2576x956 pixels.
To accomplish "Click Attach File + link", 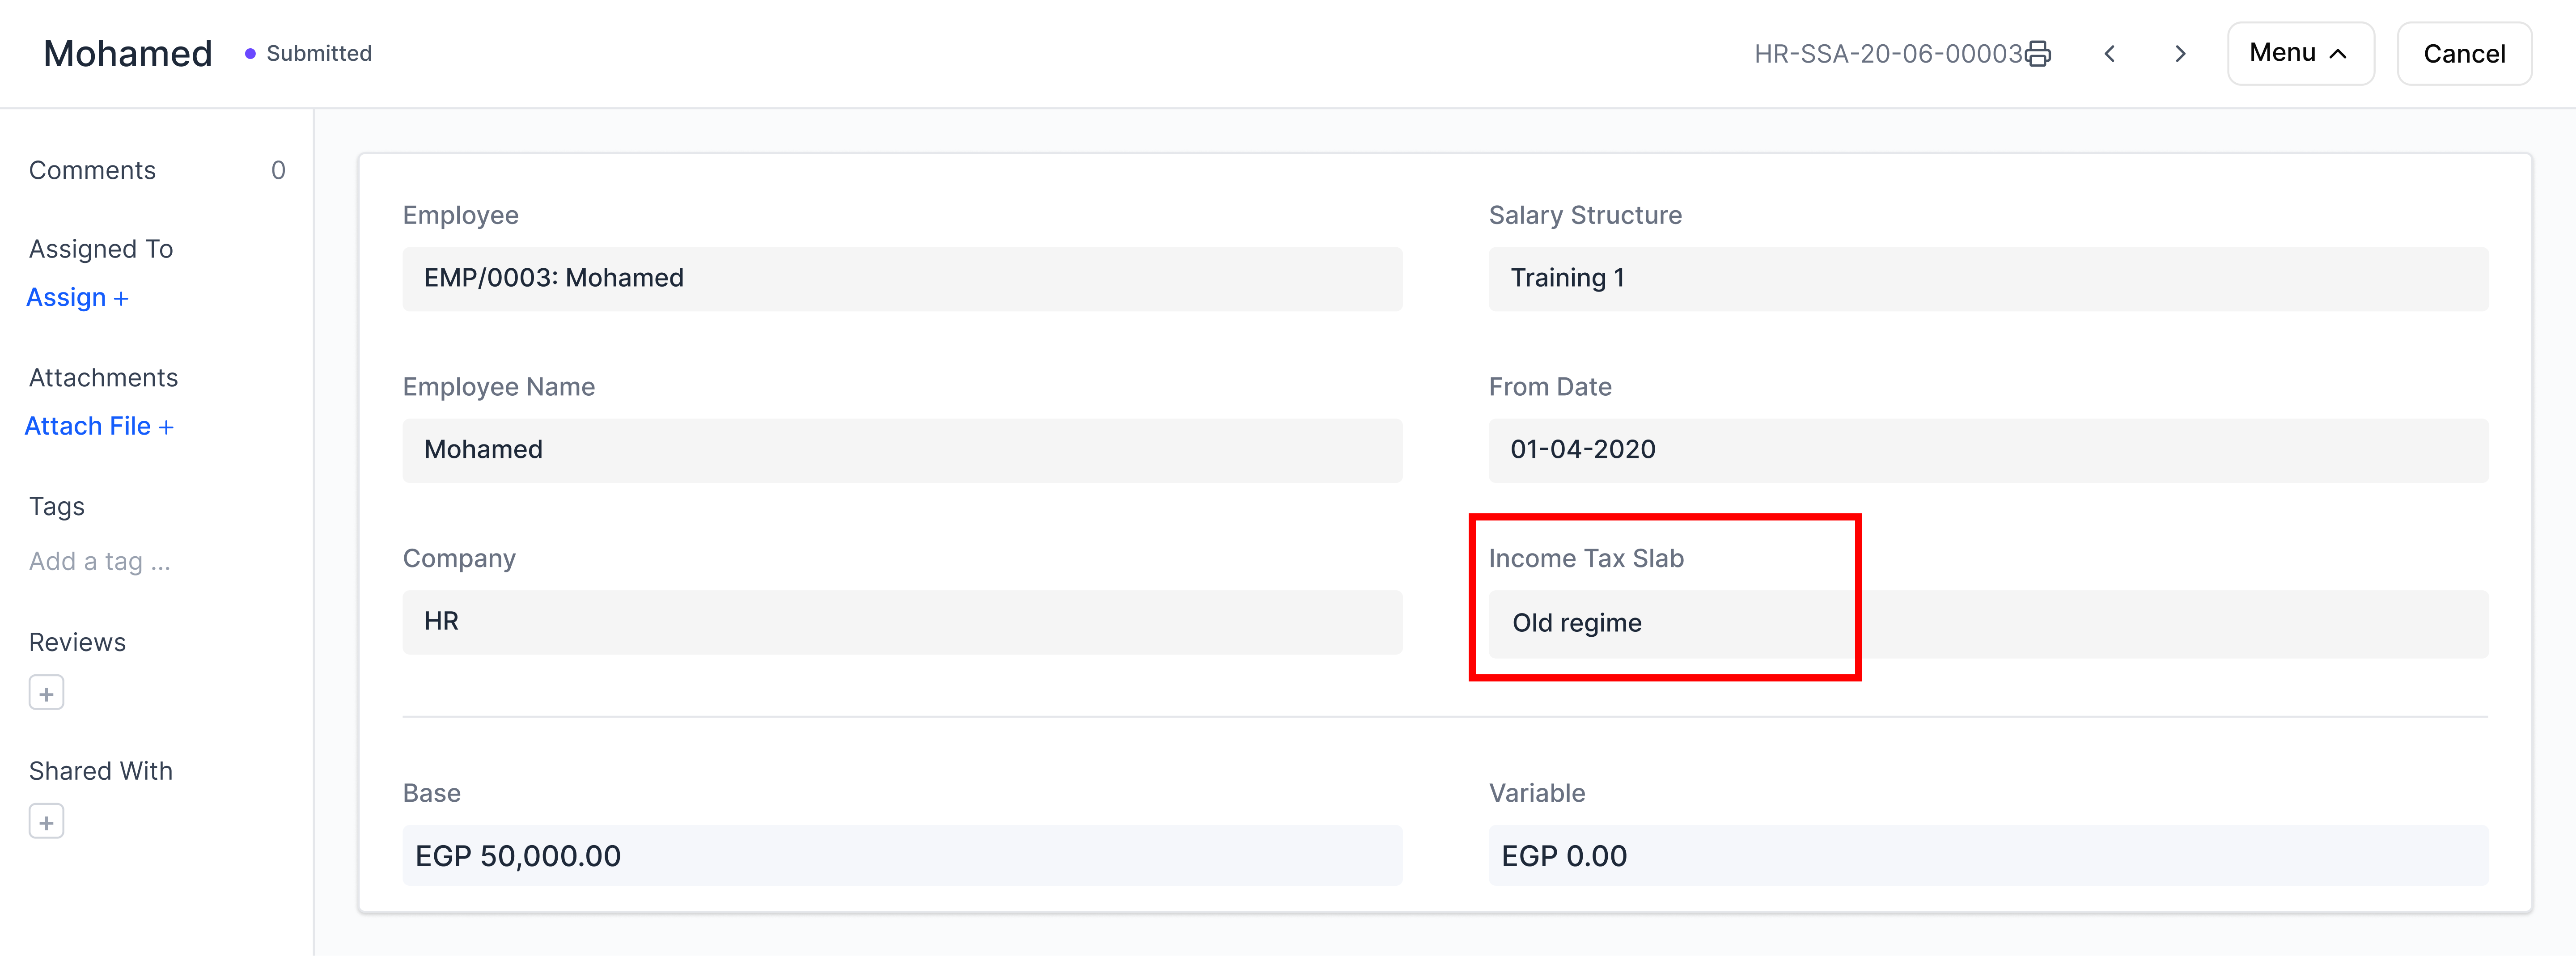I will click(99, 427).
